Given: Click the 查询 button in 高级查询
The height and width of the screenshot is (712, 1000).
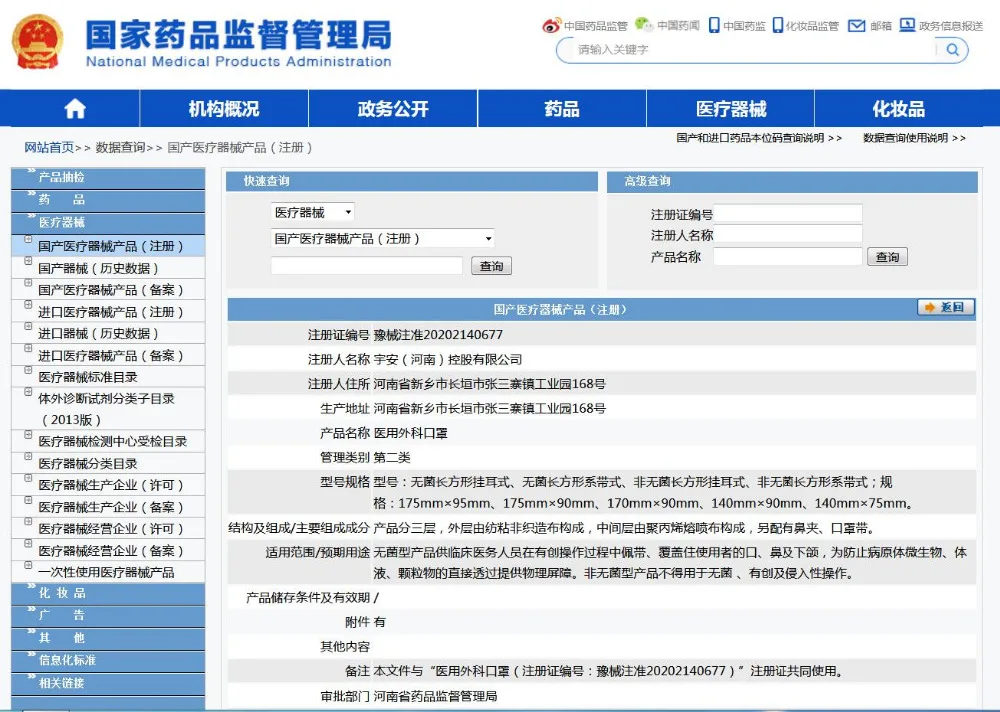Looking at the screenshot, I should 887,257.
